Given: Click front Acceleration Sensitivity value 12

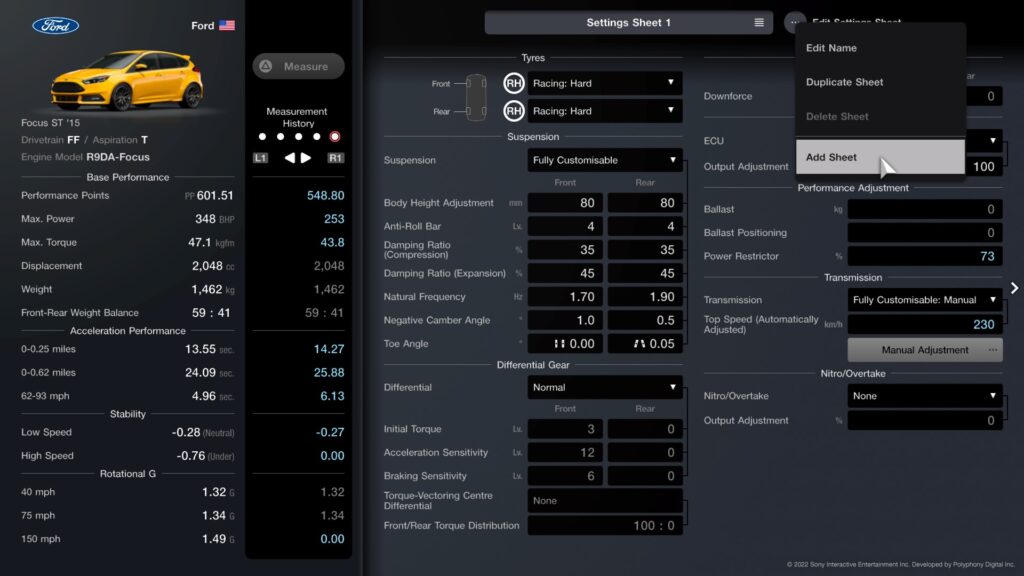Looking at the screenshot, I should coord(566,453).
